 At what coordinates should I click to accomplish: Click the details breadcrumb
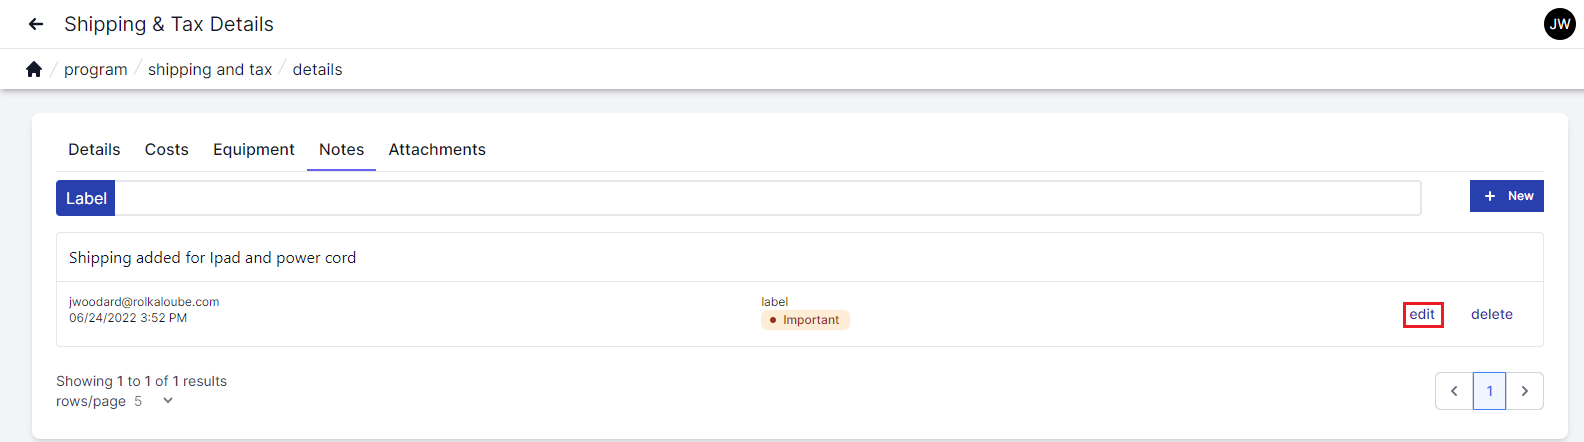(x=317, y=69)
